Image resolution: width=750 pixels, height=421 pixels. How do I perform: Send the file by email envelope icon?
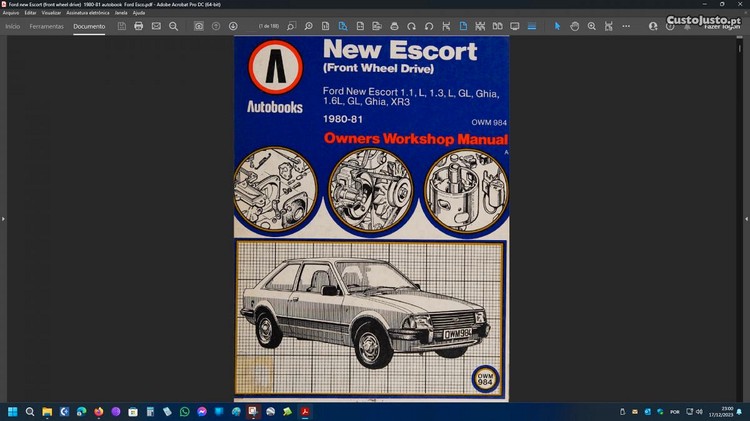pos(156,26)
